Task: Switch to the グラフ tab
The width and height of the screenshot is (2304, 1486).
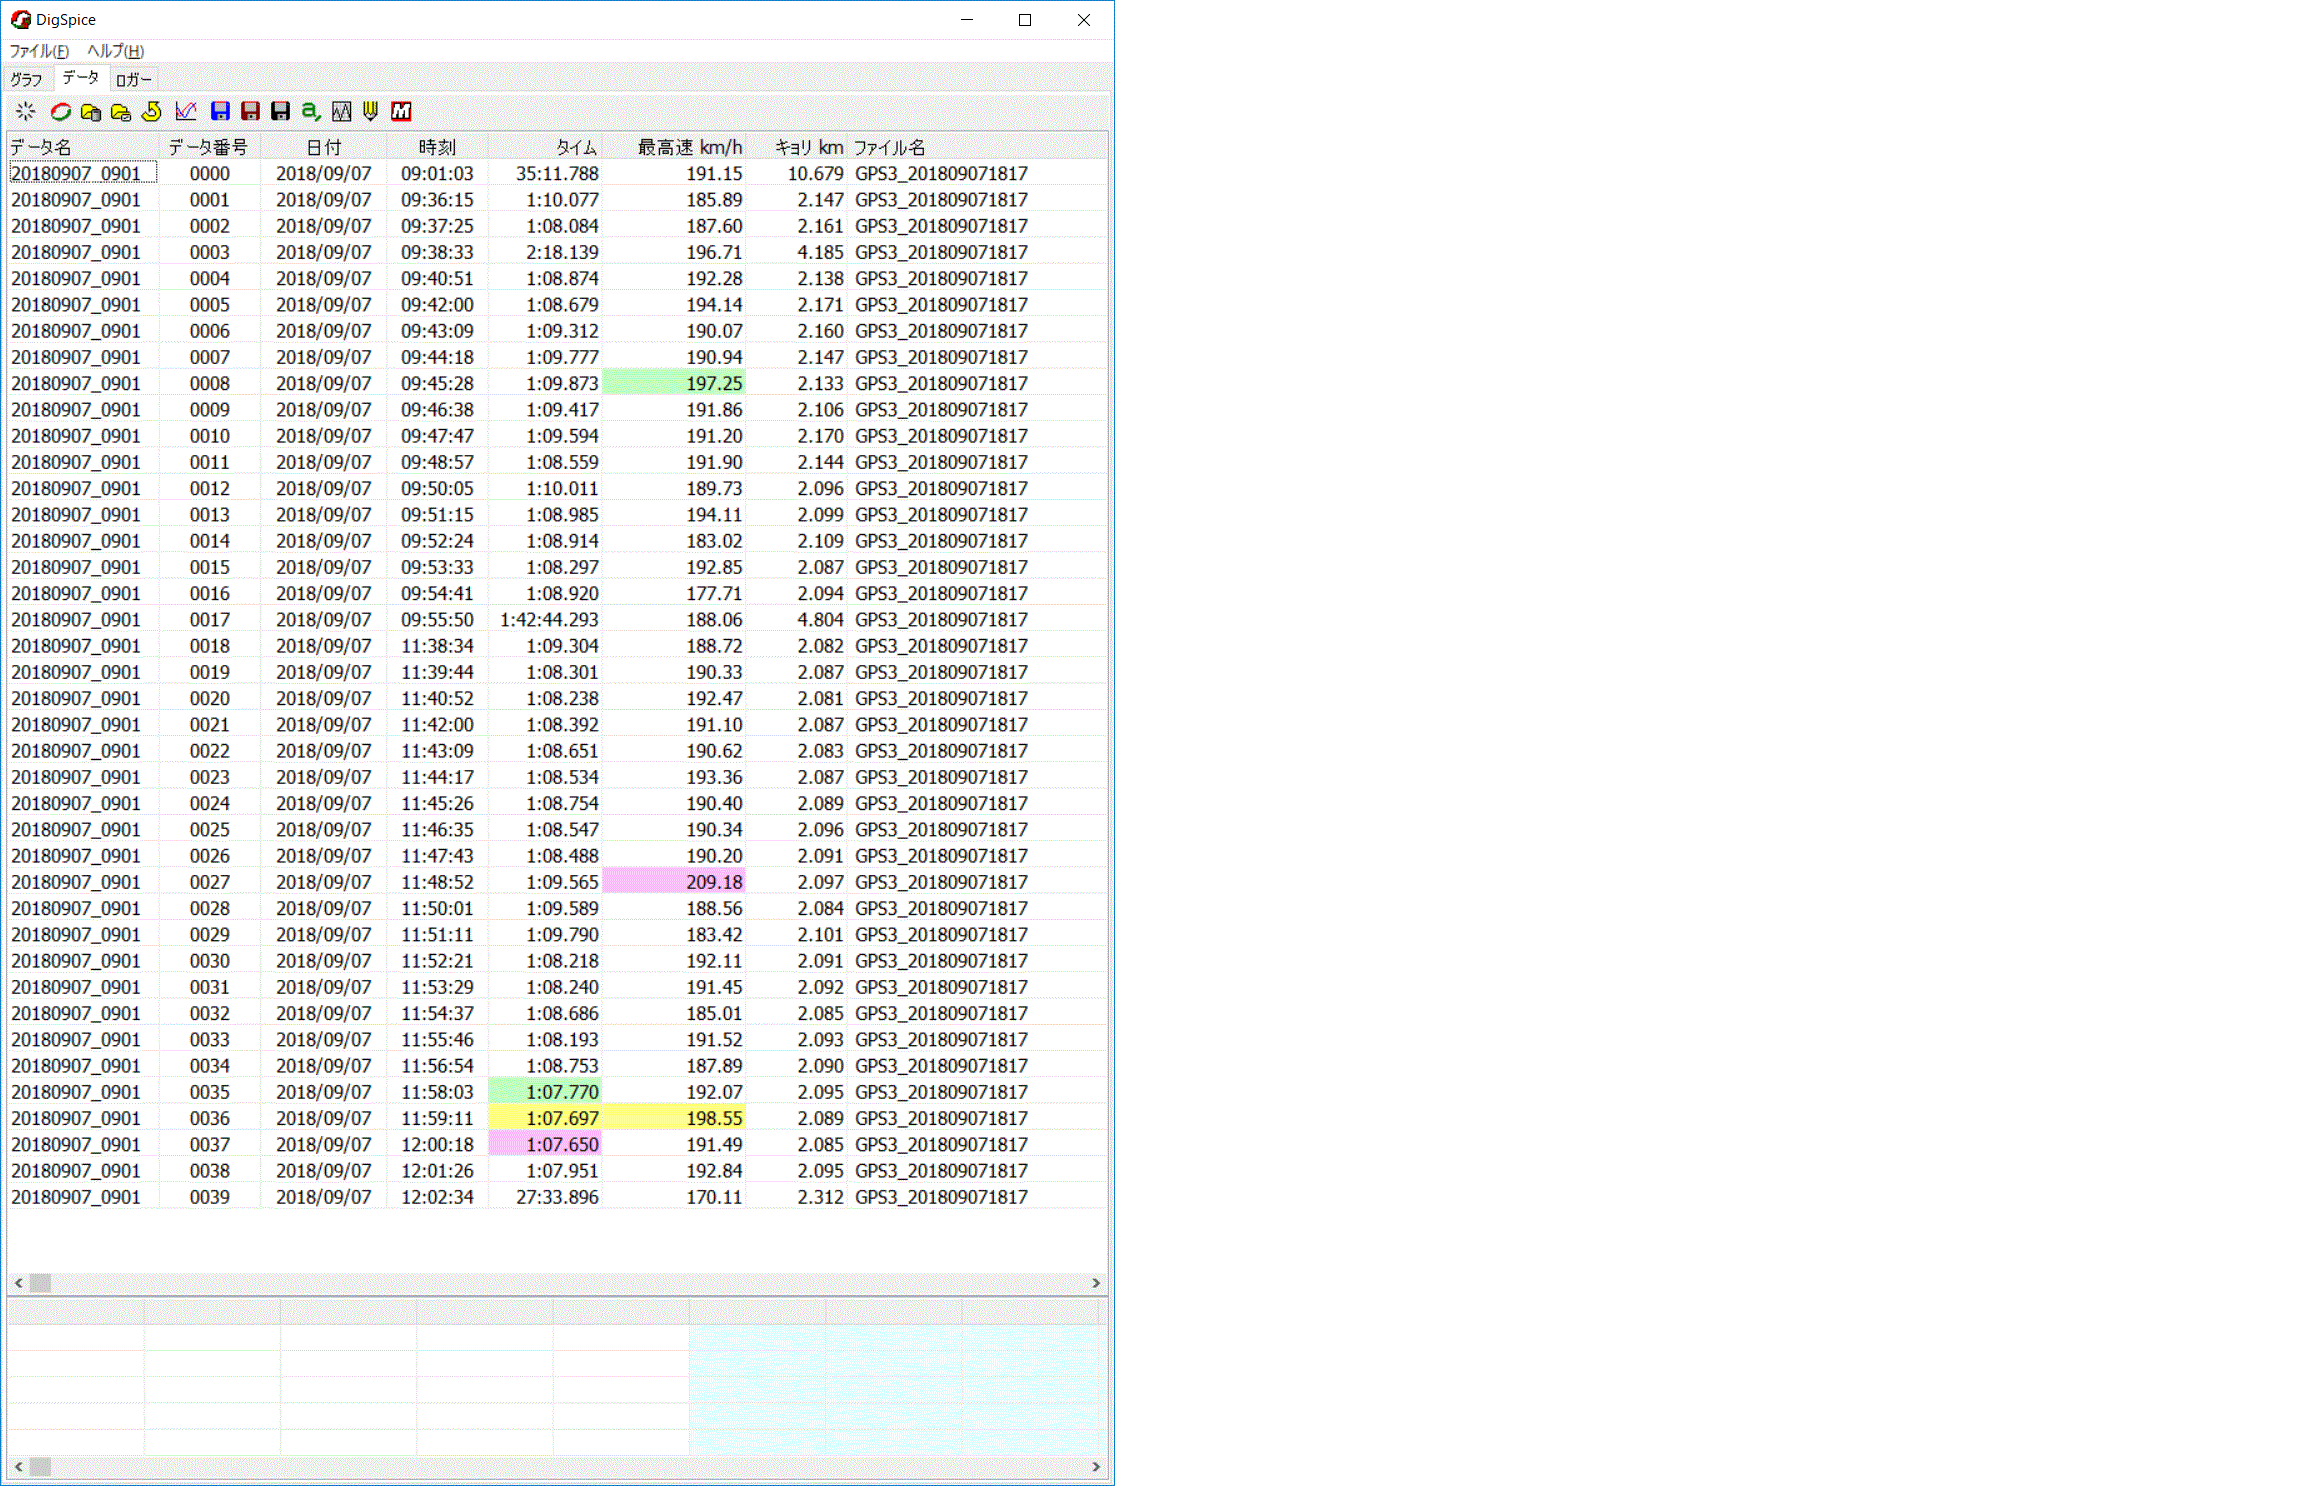Action: [x=27, y=79]
